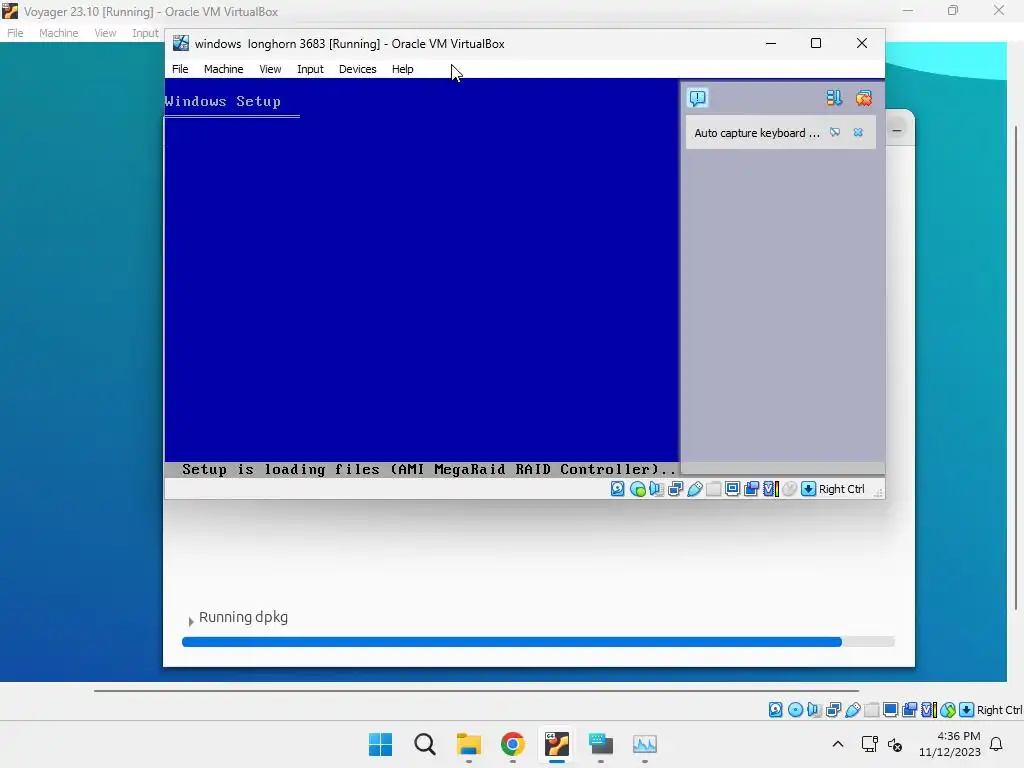This screenshot has width=1024, height=768.
Task: Click CPU virtualization indicator in Longhorn status bar
Action: click(x=771, y=489)
